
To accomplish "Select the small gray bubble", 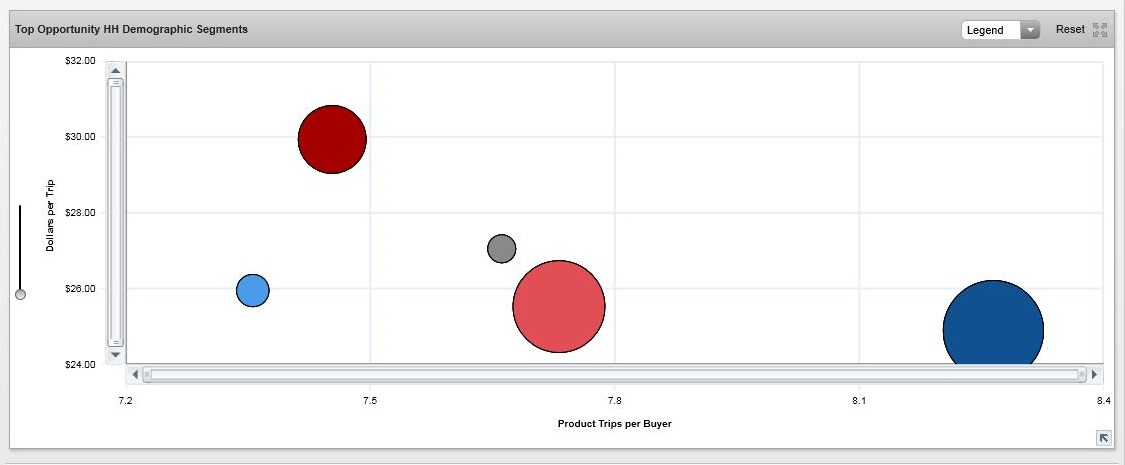I will pos(502,248).
